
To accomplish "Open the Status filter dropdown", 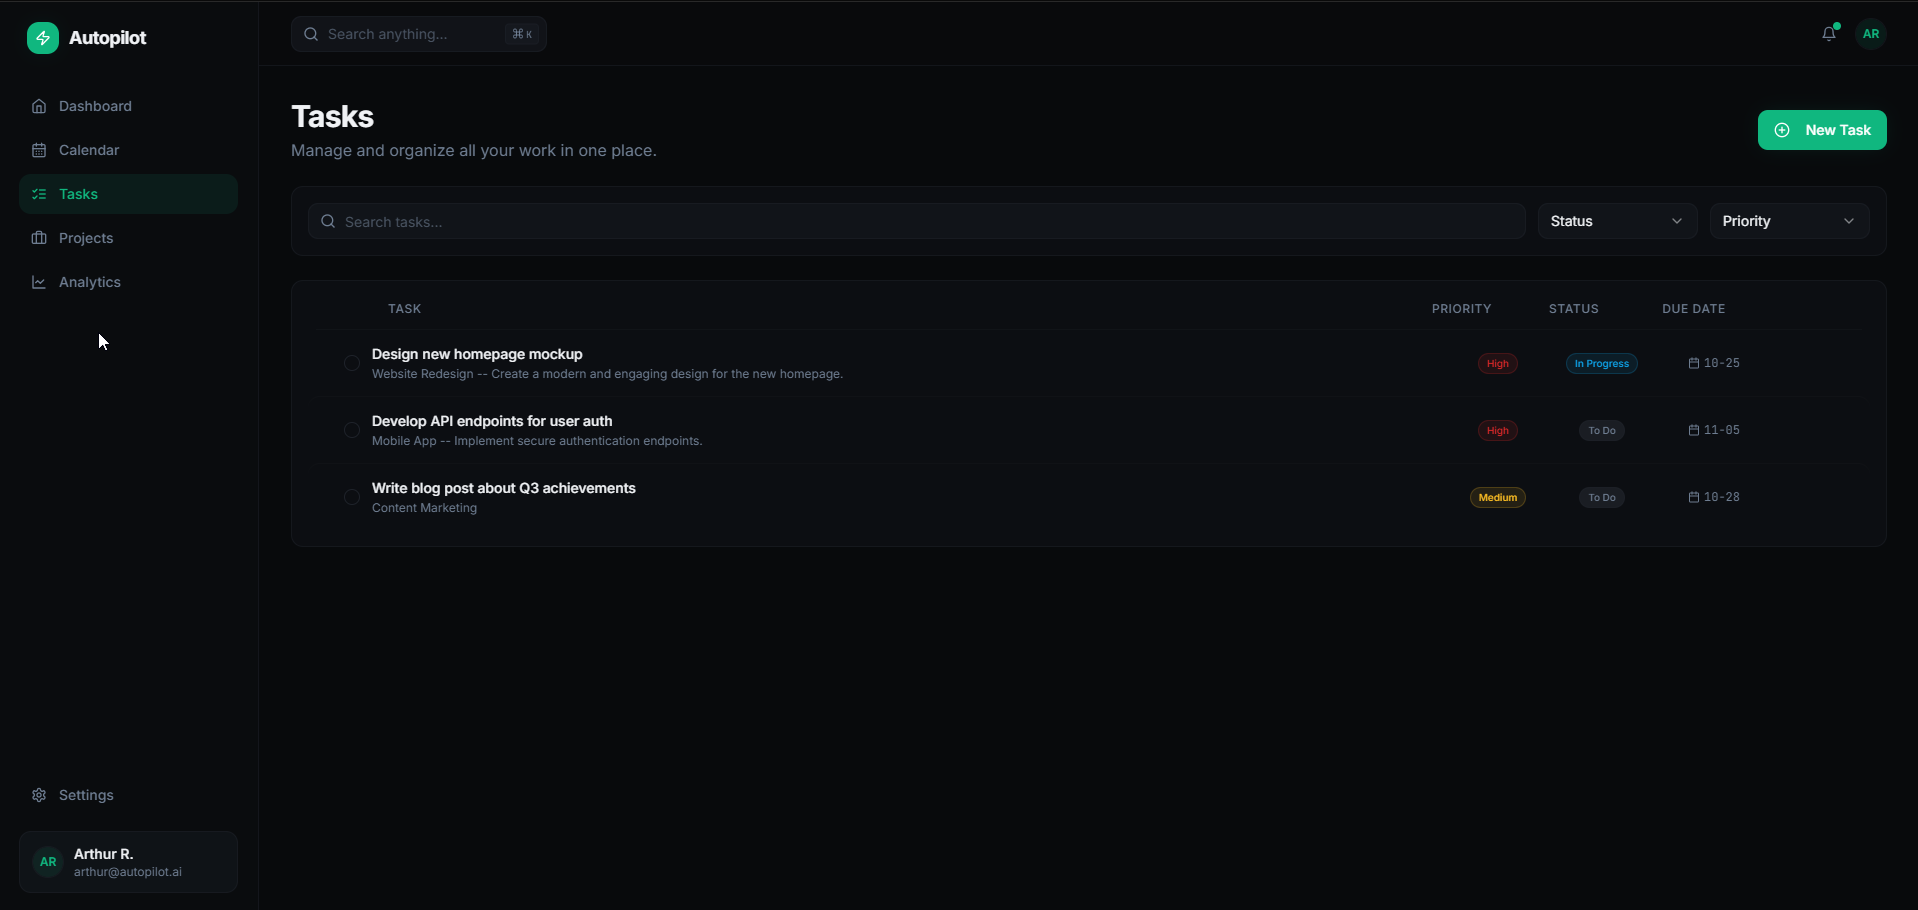I will (x=1616, y=221).
